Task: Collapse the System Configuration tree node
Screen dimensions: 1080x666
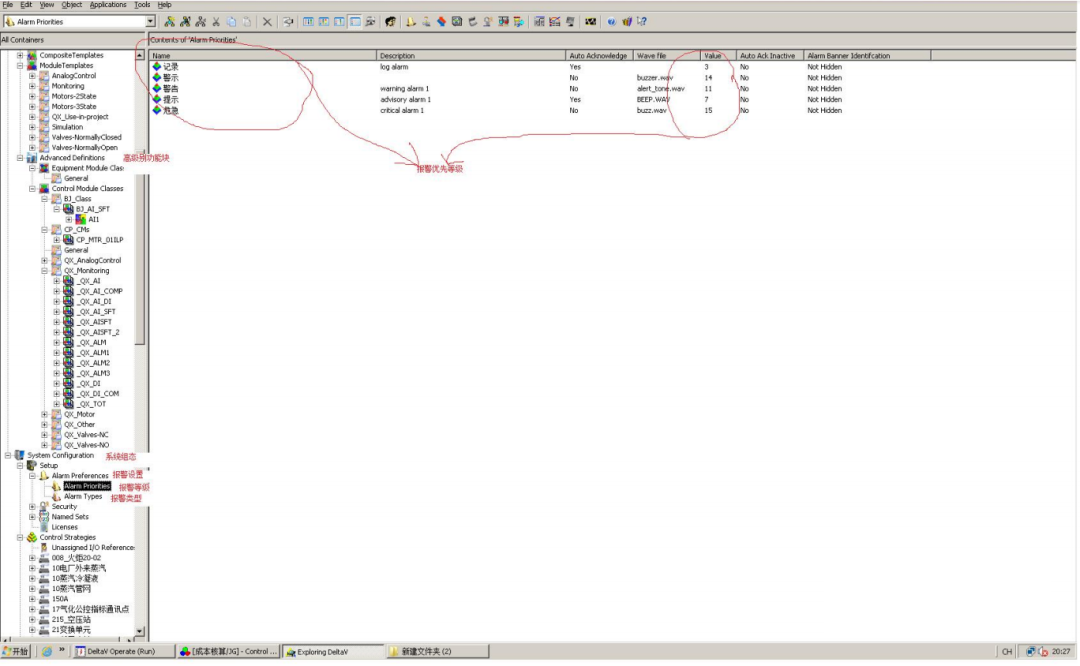Action: 8,456
